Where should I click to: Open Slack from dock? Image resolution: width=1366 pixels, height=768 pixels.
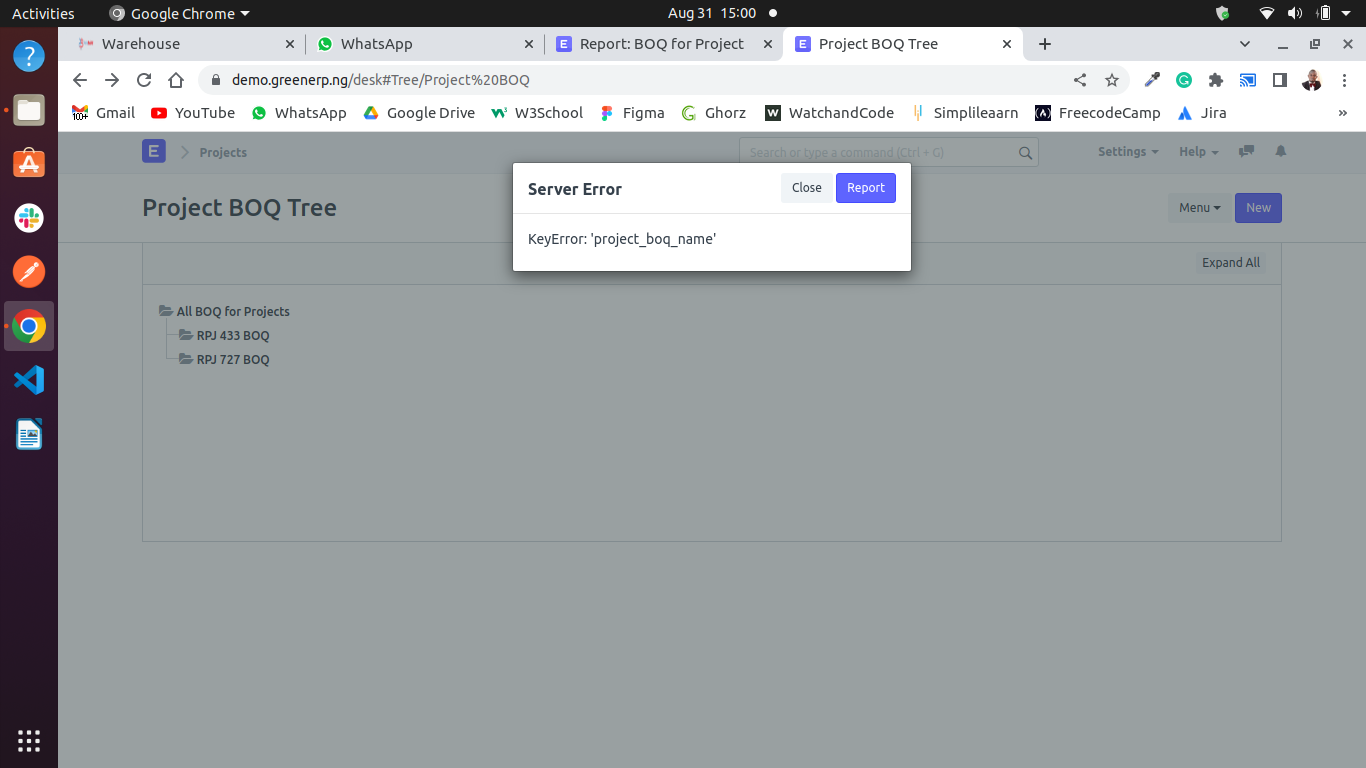[29, 217]
